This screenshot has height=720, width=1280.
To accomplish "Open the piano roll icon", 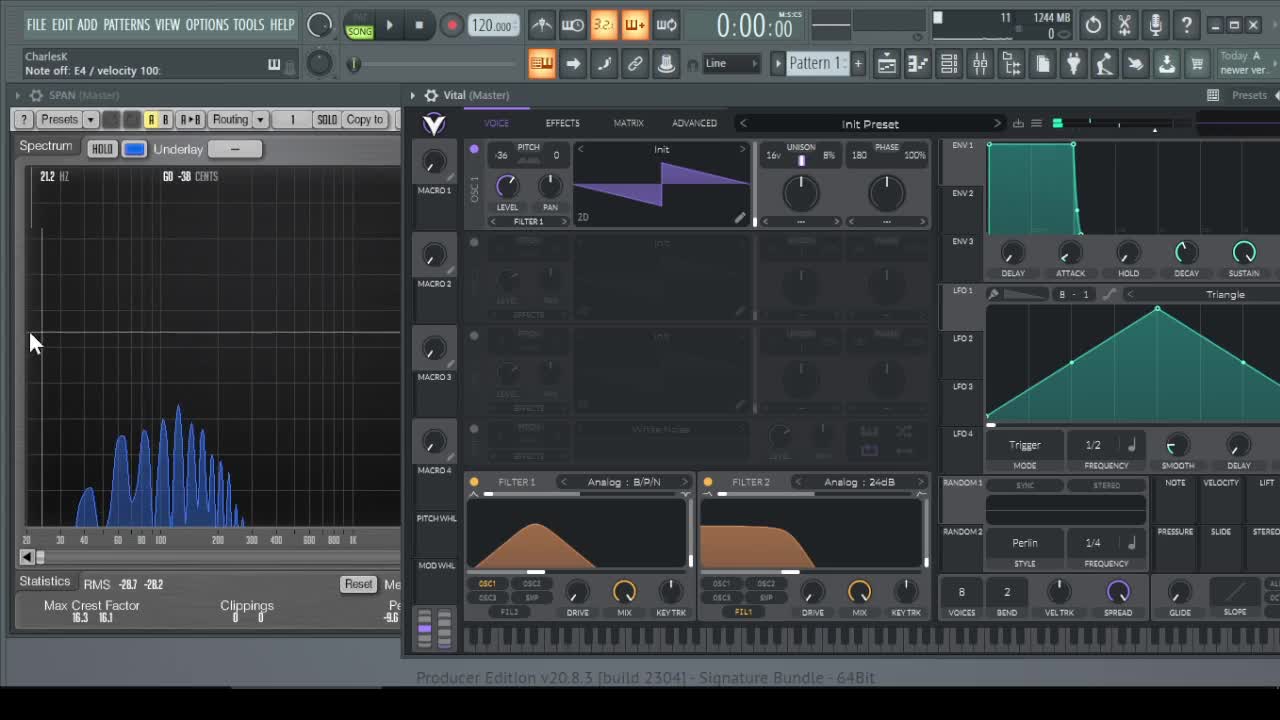I will pyautogui.click(x=917, y=64).
